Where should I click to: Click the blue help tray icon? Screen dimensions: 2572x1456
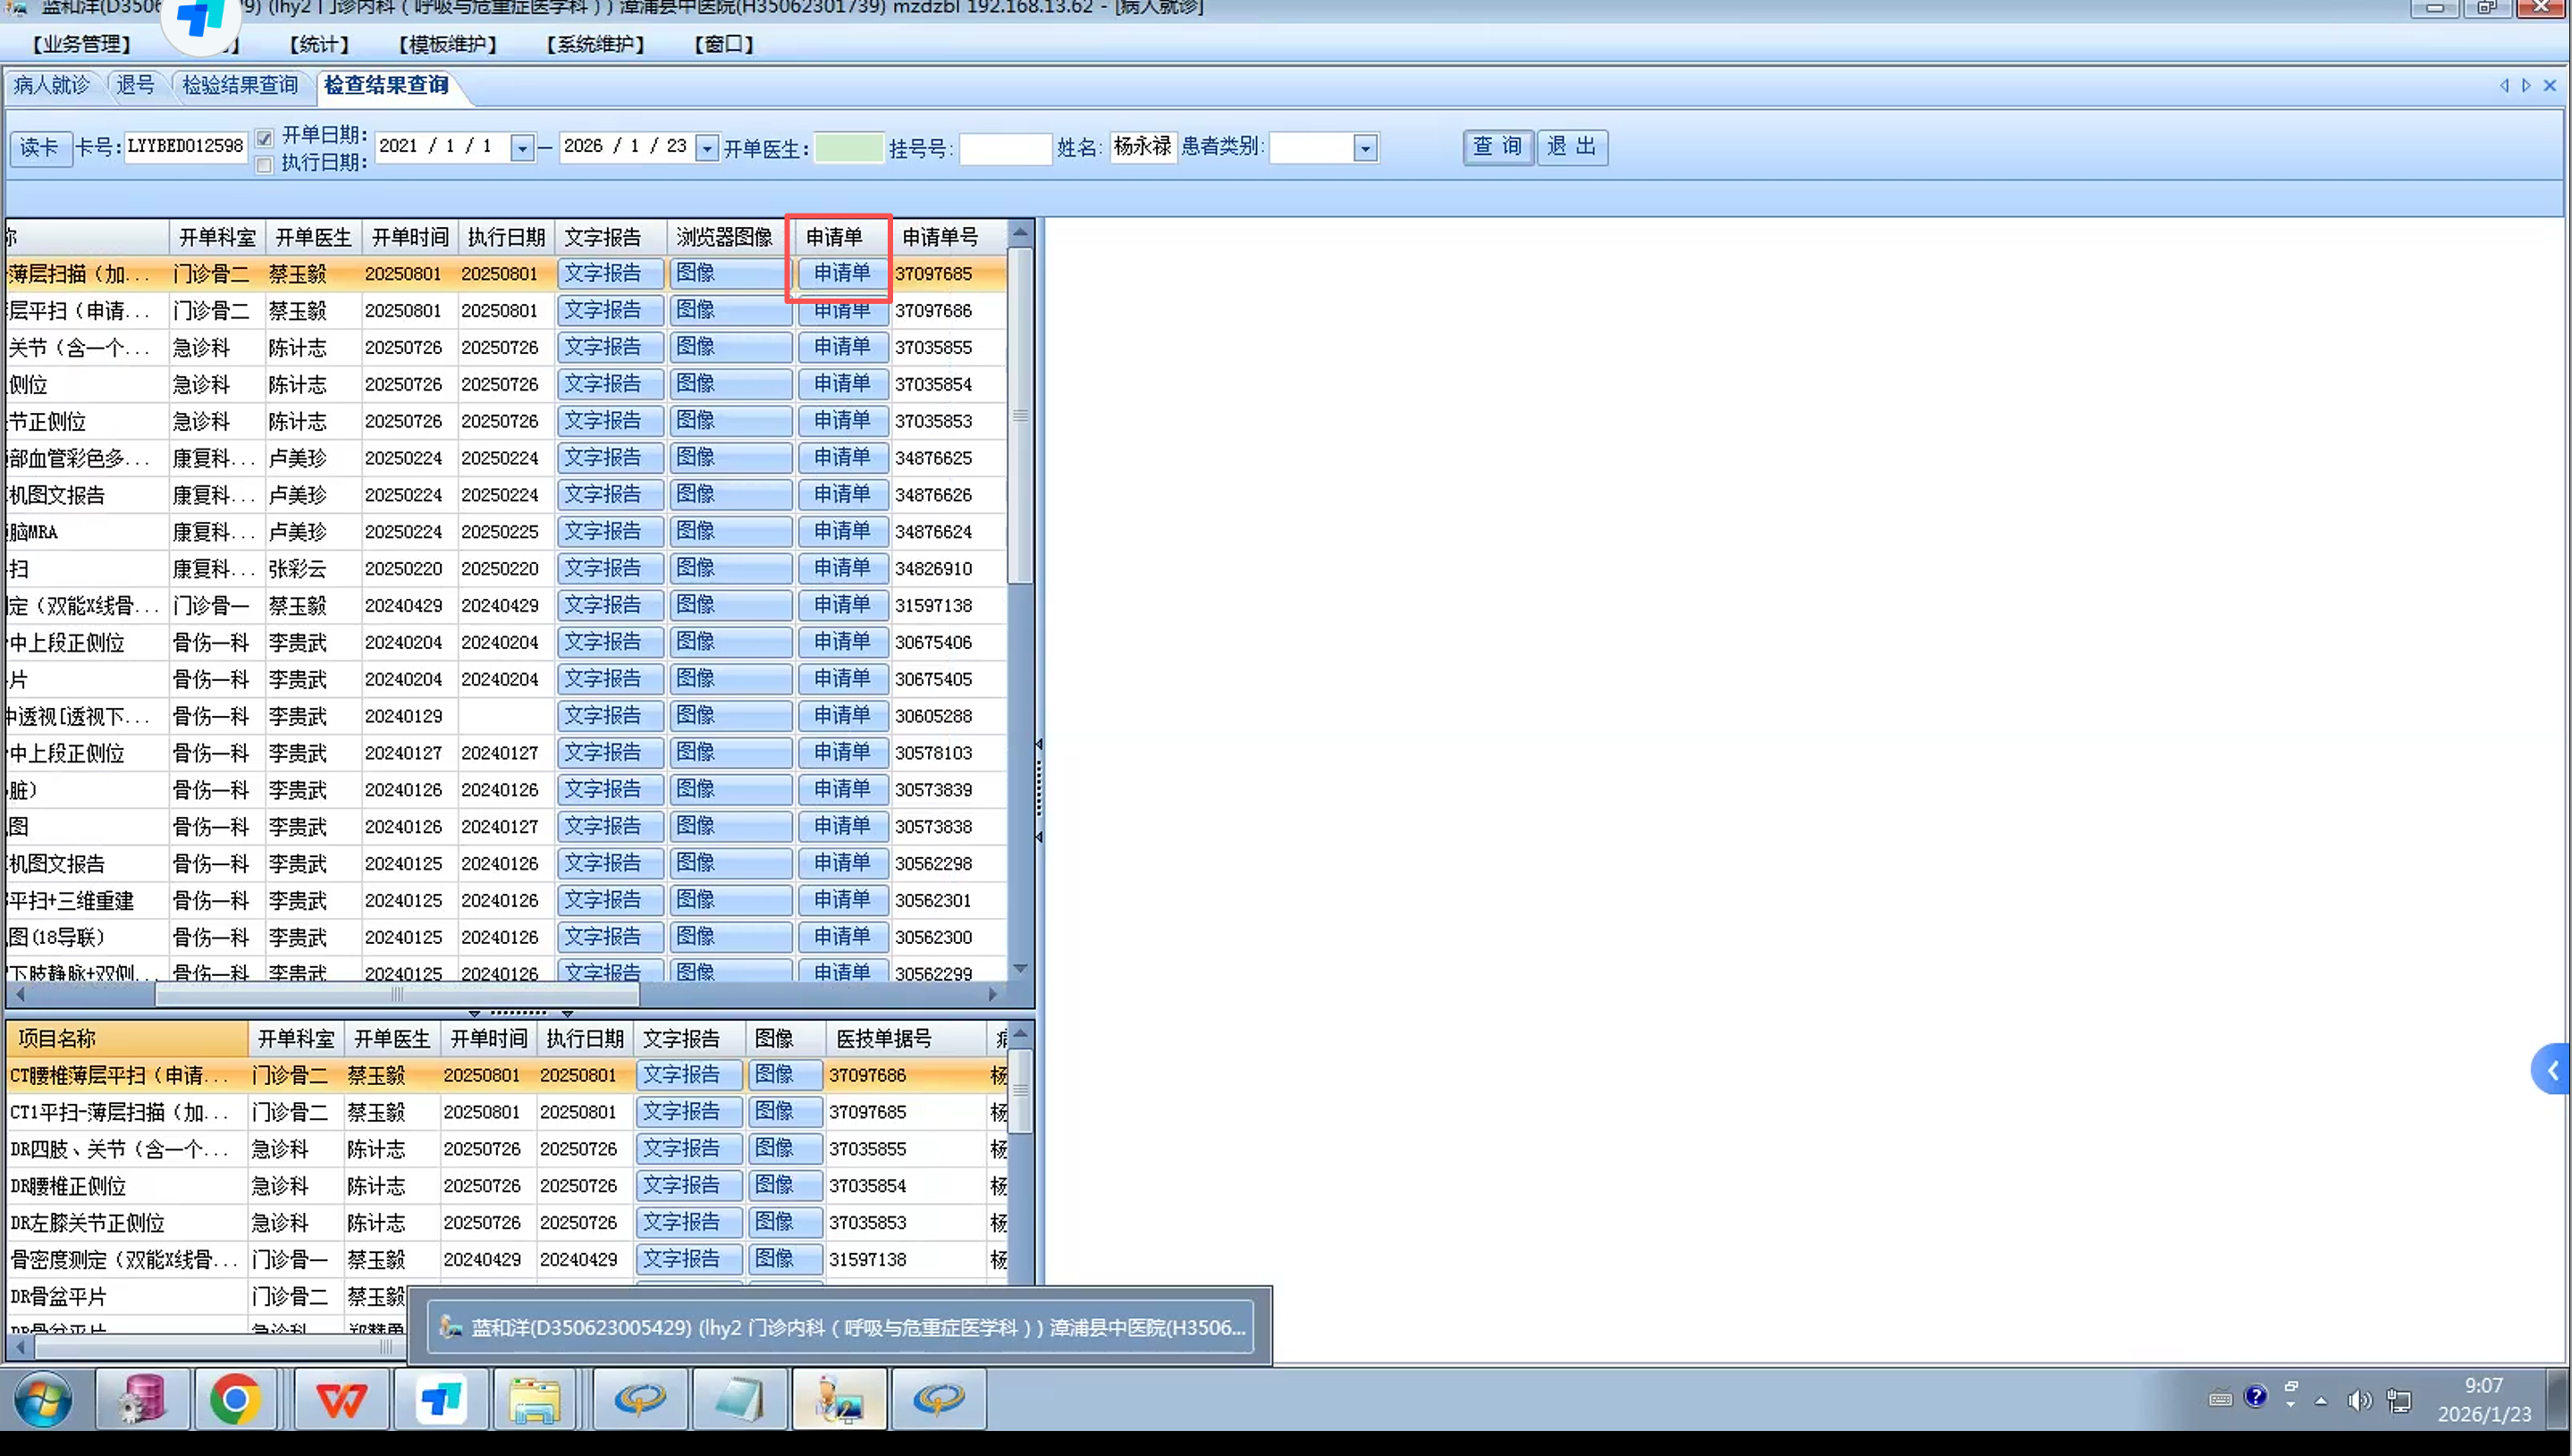click(2255, 1397)
